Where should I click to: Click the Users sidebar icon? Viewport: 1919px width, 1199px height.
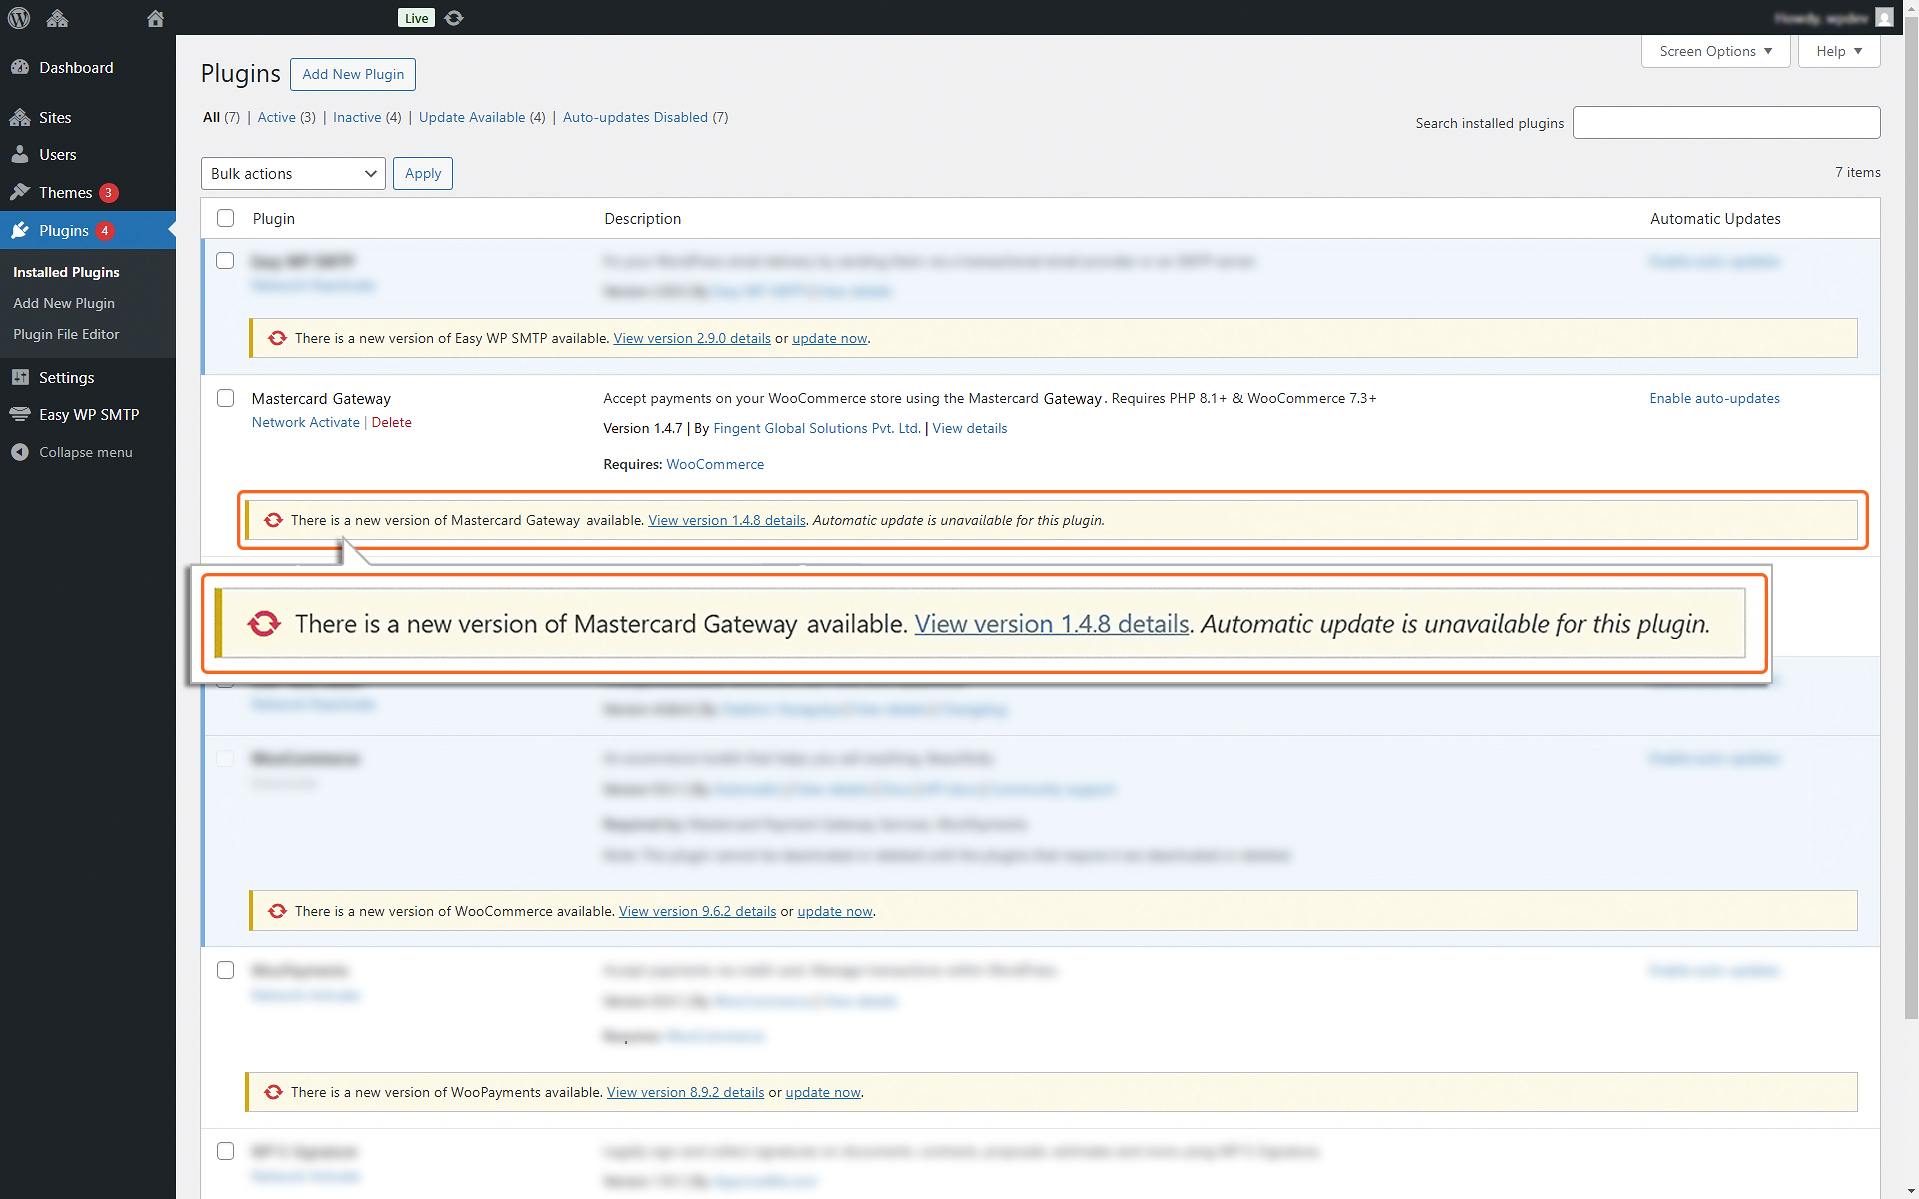pyautogui.click(x=20, y=154)
